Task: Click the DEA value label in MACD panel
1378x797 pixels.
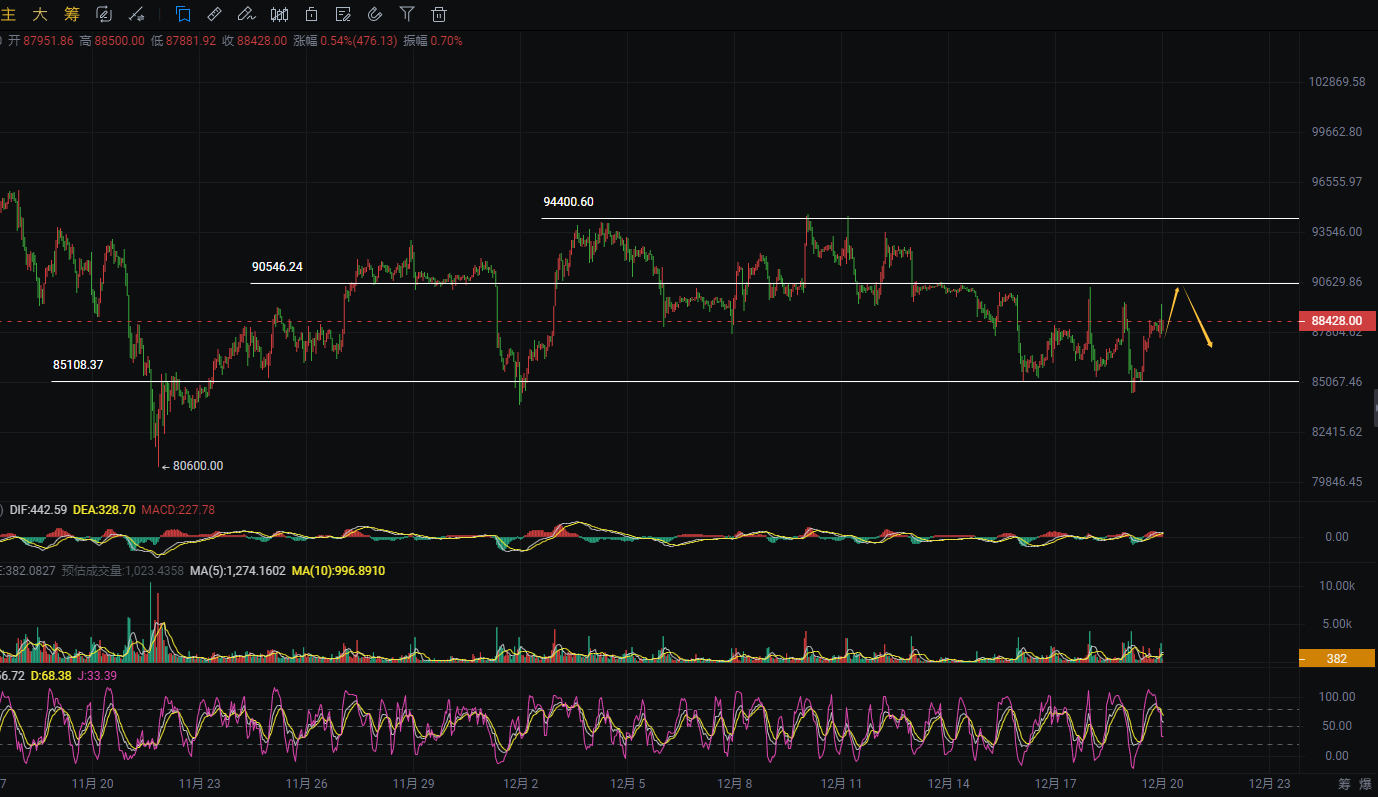Action: pyautogui.click(x=104, y=510)
